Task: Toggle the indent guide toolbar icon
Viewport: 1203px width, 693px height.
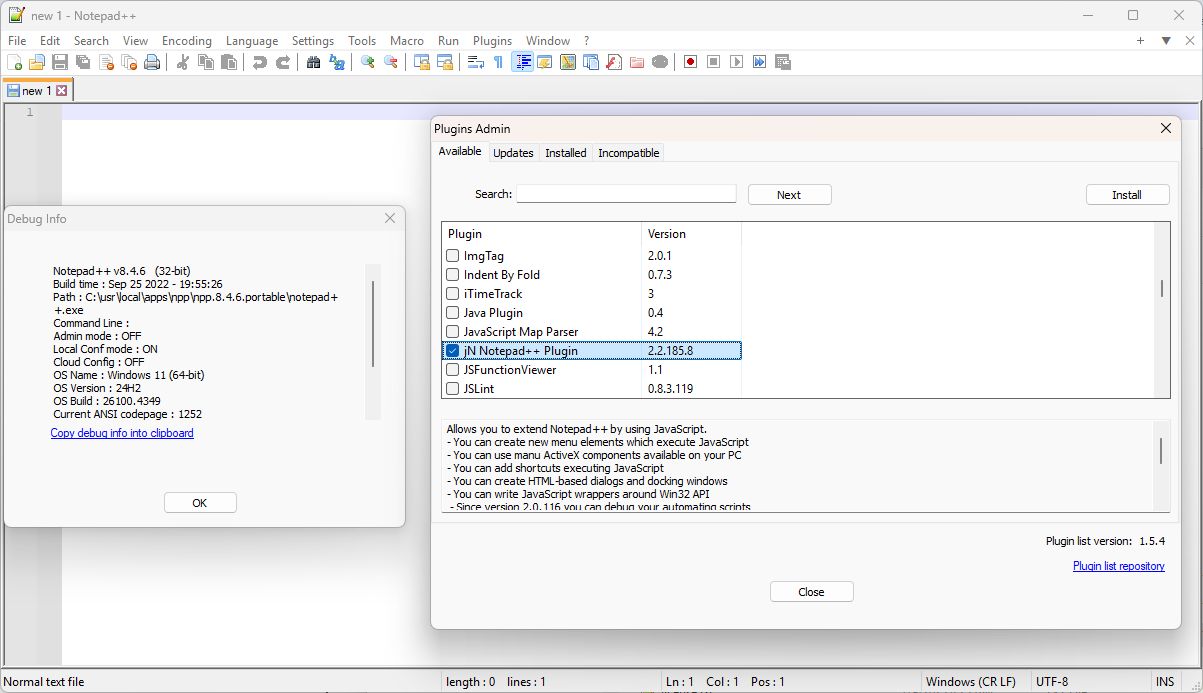Action: (x=522, y=62)
